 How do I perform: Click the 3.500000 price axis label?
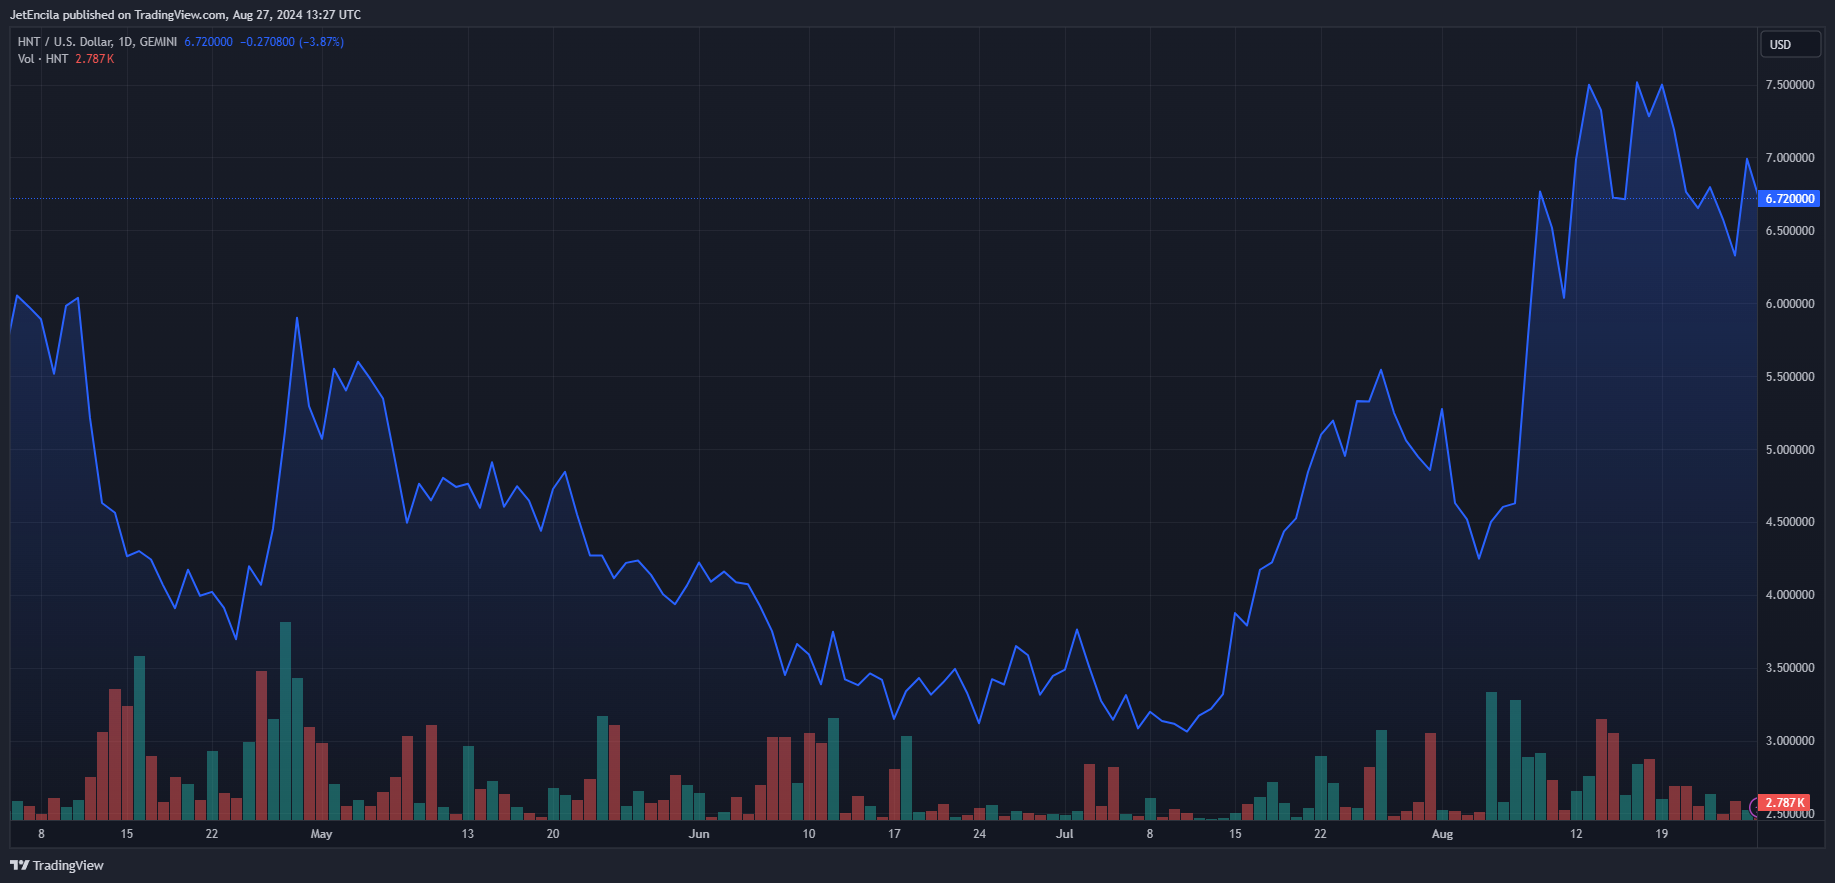click(1790, 668)
